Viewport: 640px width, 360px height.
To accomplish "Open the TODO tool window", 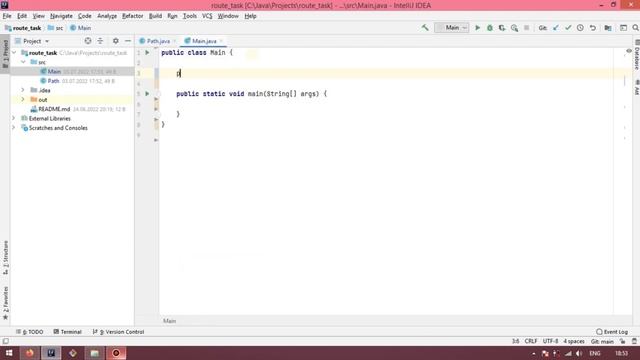I will pos(29,332).
